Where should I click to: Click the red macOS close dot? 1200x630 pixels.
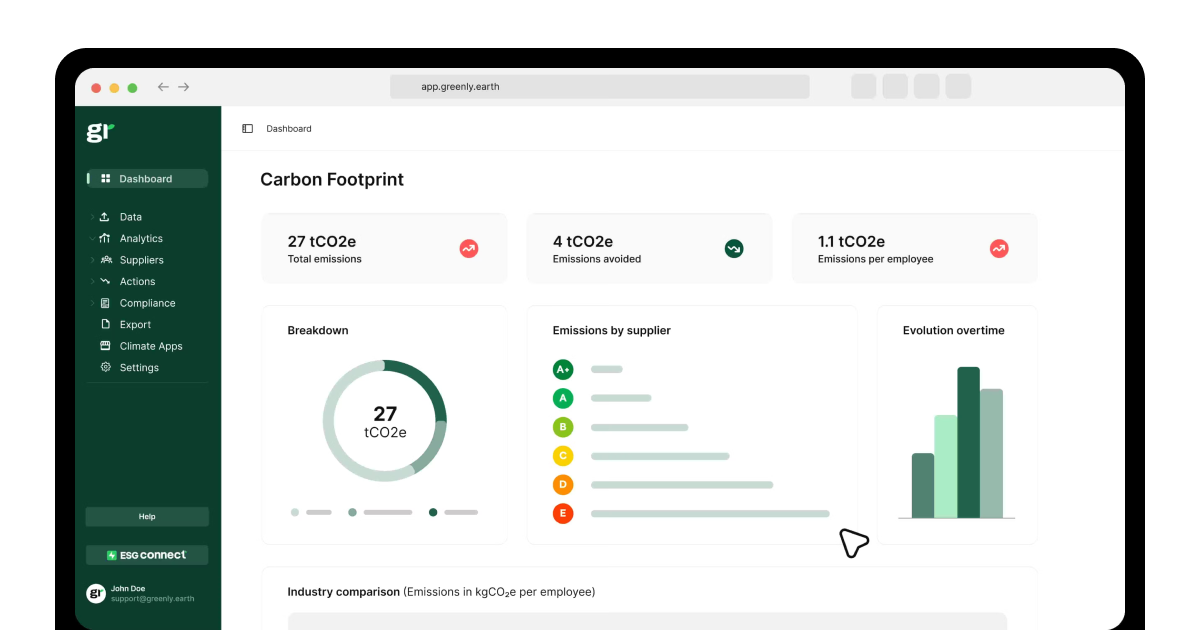pos(96,88)
